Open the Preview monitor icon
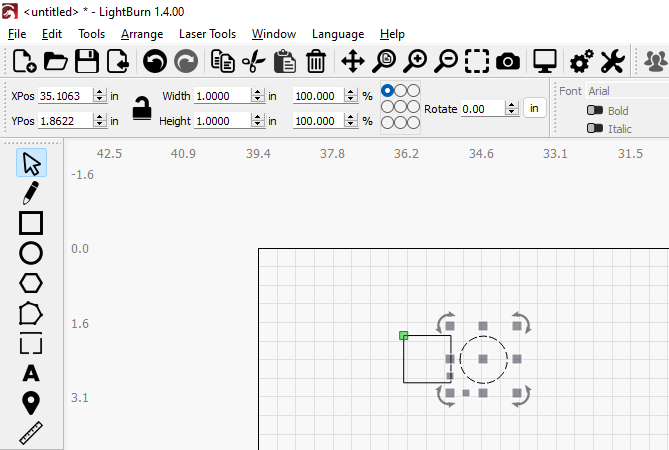The height and width of the screenshot is (450, 669). [x=545, y=61]
